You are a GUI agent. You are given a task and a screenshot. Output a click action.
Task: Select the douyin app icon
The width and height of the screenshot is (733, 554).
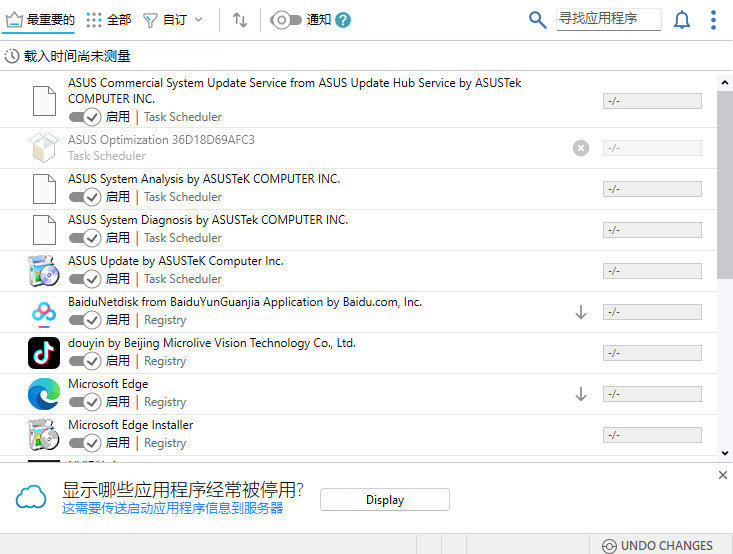click(44, 353)
